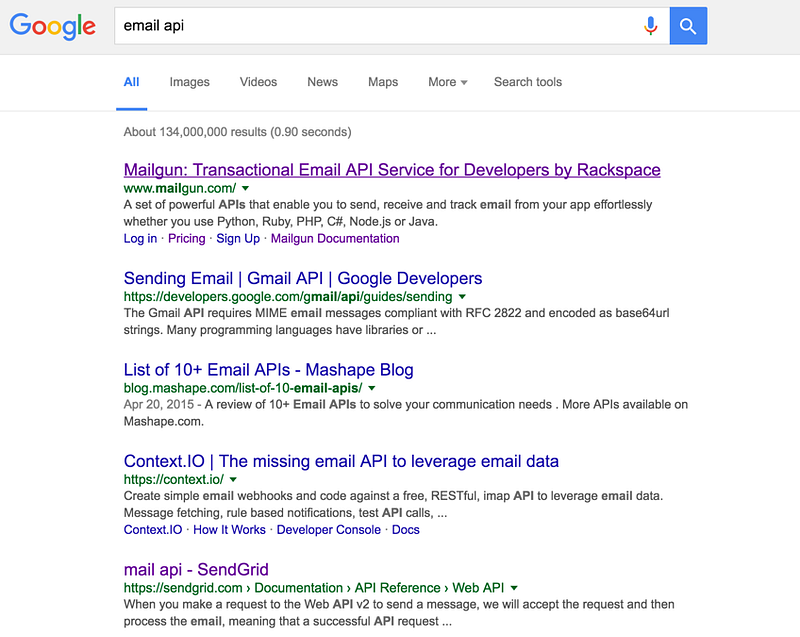
Task: Open Sending Email Gmail API result
Action: [x=303, y=279]
